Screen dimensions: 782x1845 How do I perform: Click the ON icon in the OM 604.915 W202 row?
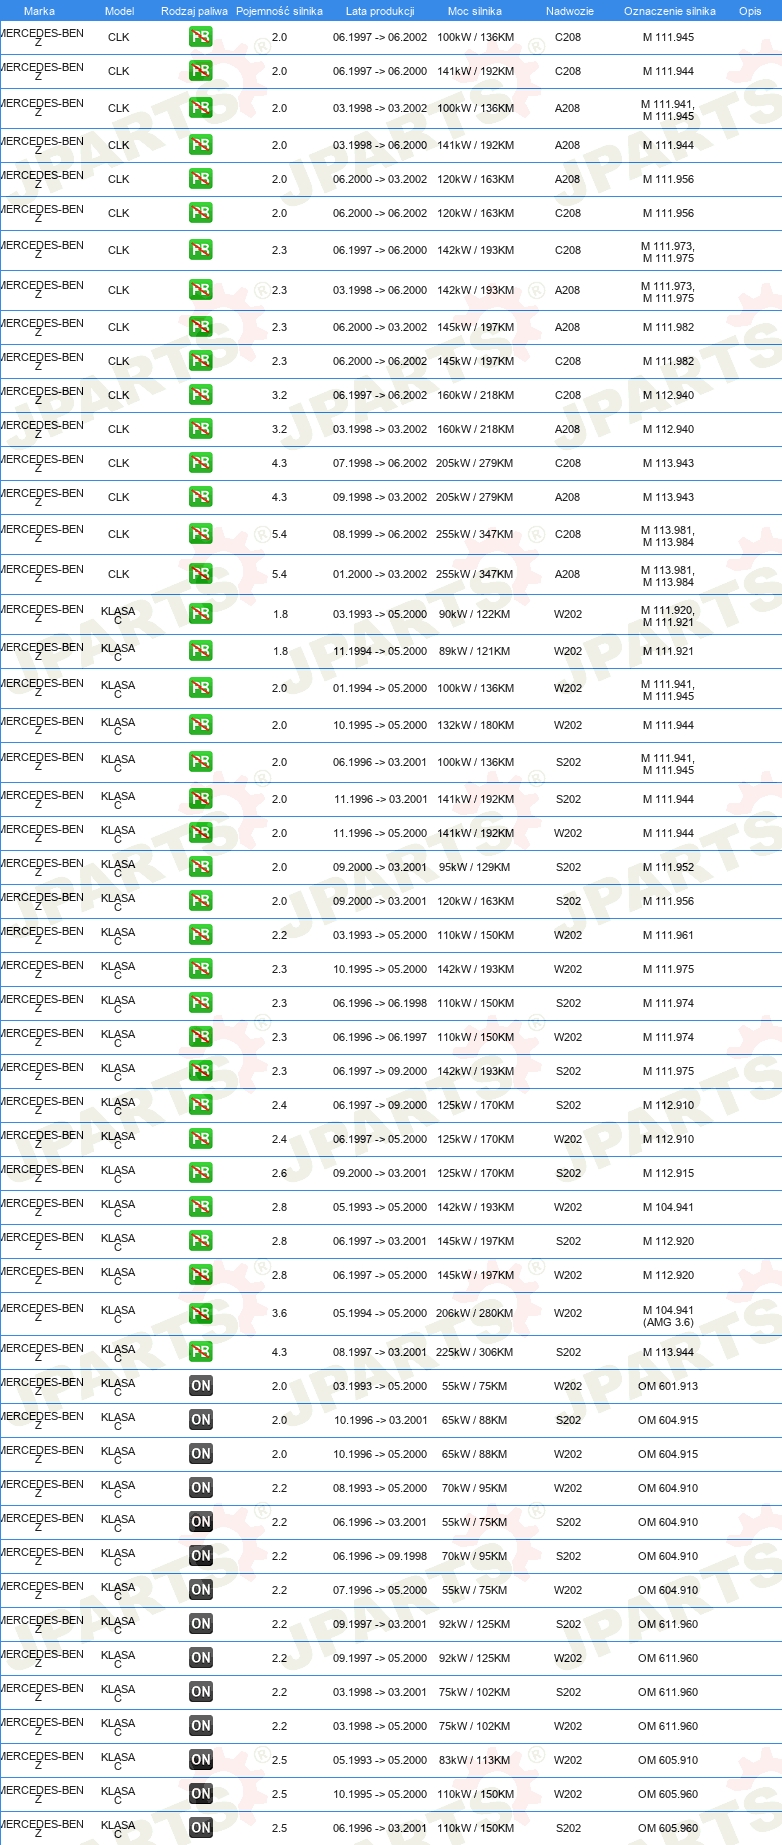click(201, 1454)
